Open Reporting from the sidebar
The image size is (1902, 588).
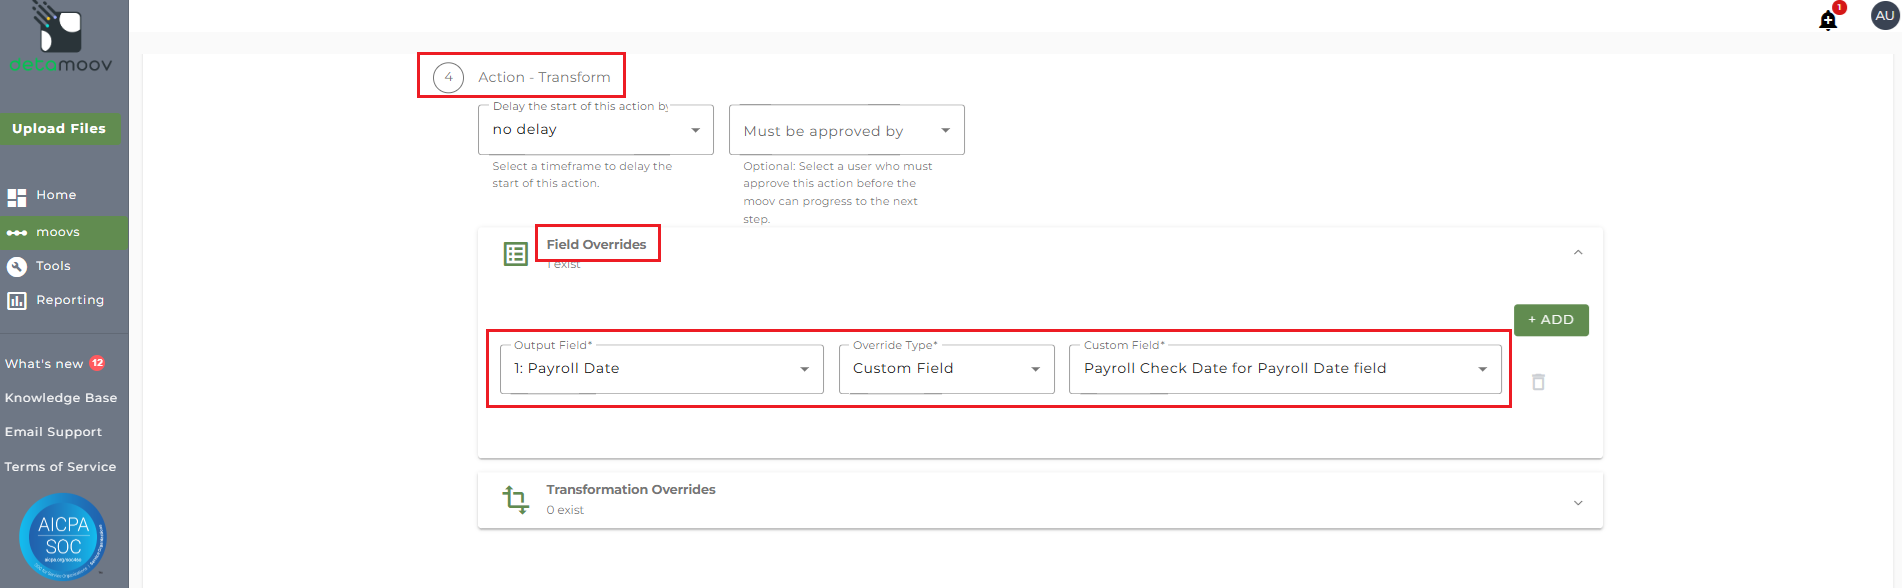coord(69,300)
